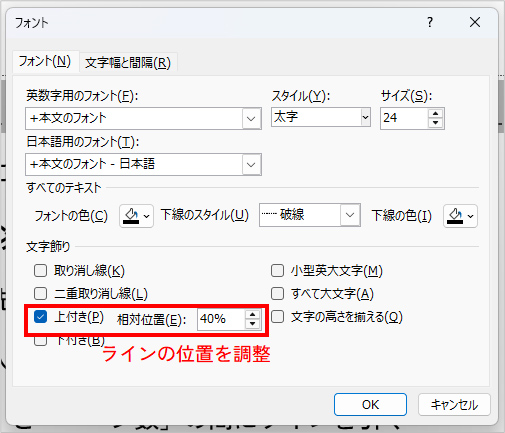Viewport: 505px width, 433px height.
Task: Decrease font size with down arrow
Action: point(435,123)
